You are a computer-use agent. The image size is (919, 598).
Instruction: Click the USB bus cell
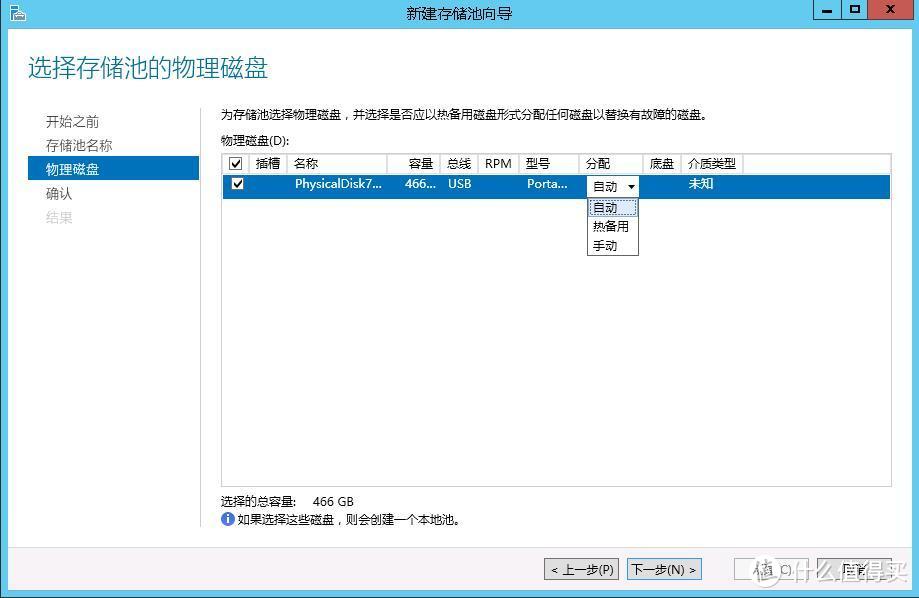[460, 184]
